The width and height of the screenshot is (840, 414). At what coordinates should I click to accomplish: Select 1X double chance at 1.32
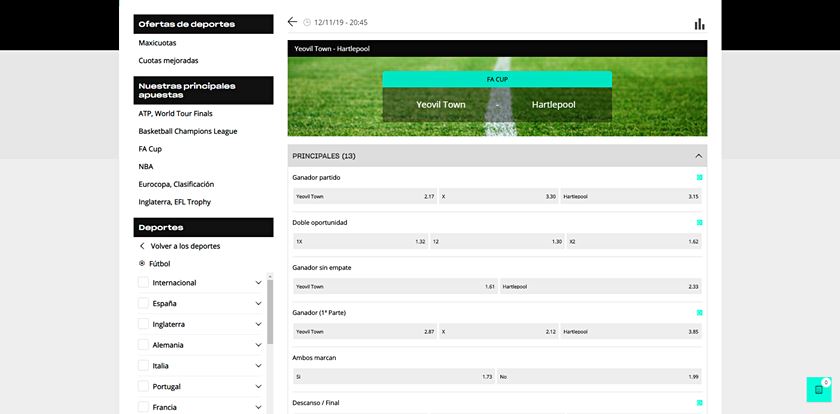pyautogui.click(x=361, y=242)
